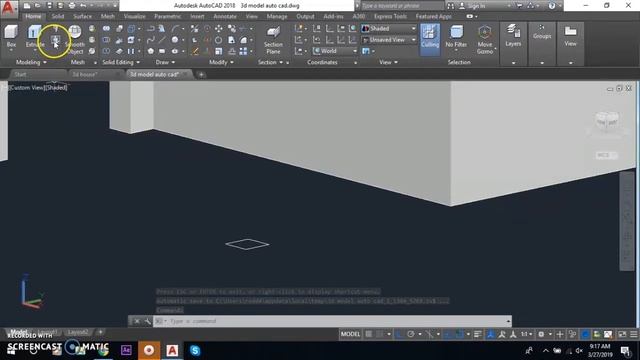This screenshot has height=360, width=640.
Task: Click the Customization menu icon in status bar
Action: coord(634,334)
